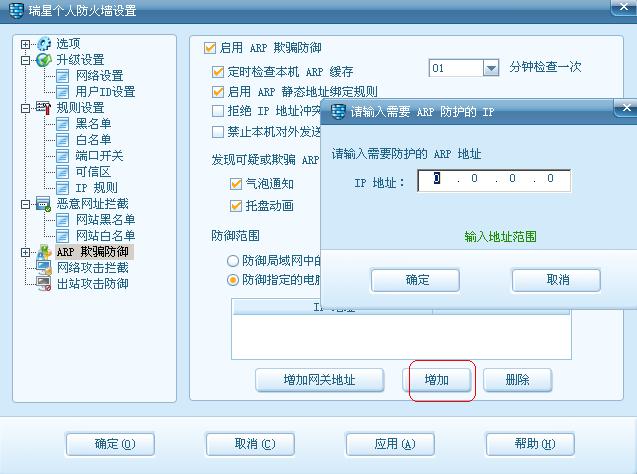This screenshot has width=637, height=474.
Task: Open 网站白名单 in the tree
Action: (x=106, y=236)
